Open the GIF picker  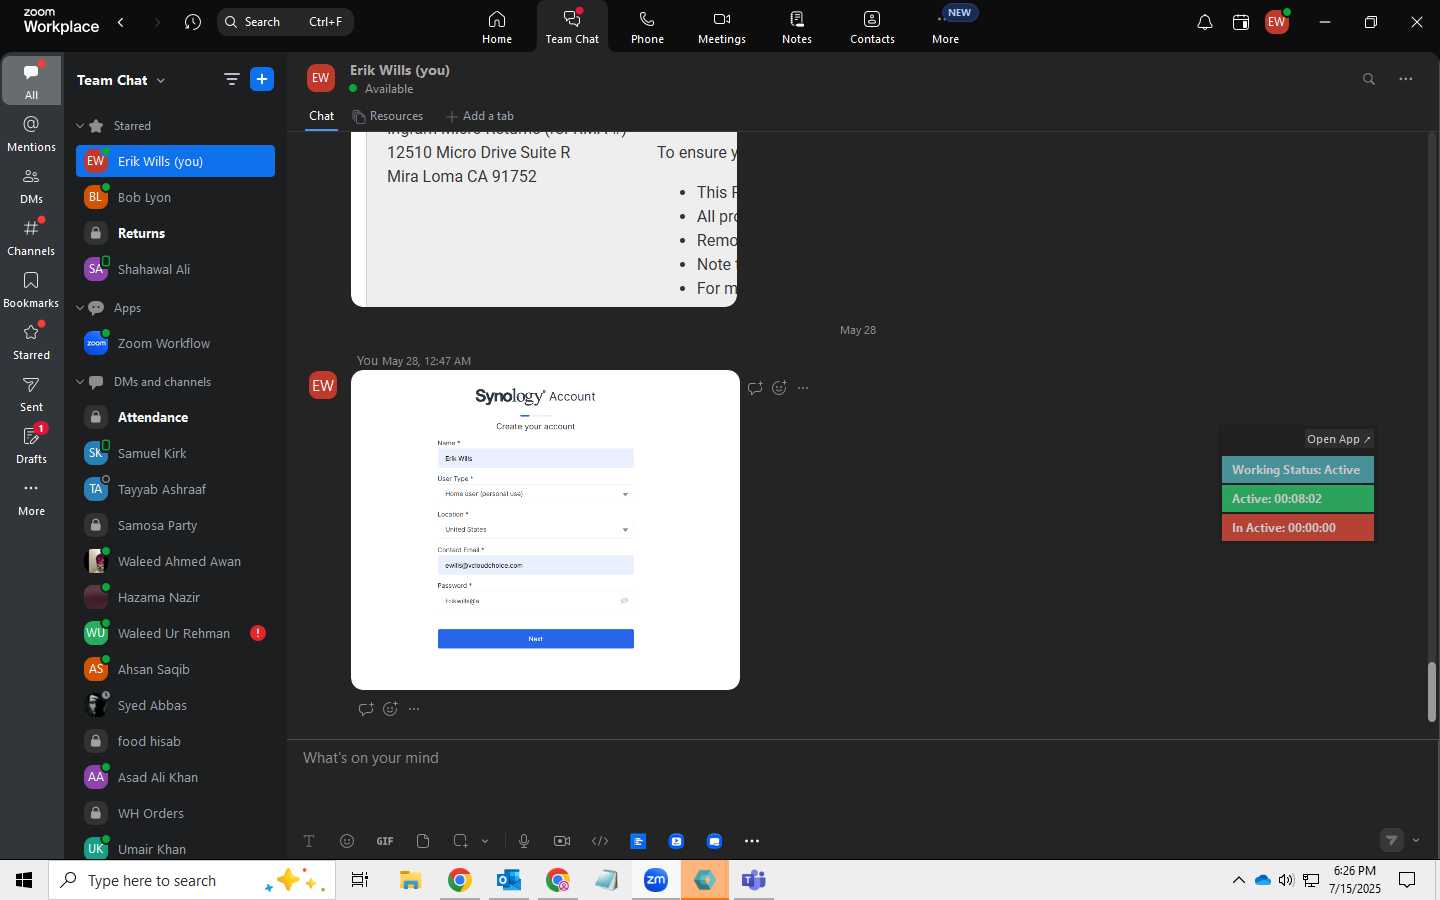coord(385,841)
